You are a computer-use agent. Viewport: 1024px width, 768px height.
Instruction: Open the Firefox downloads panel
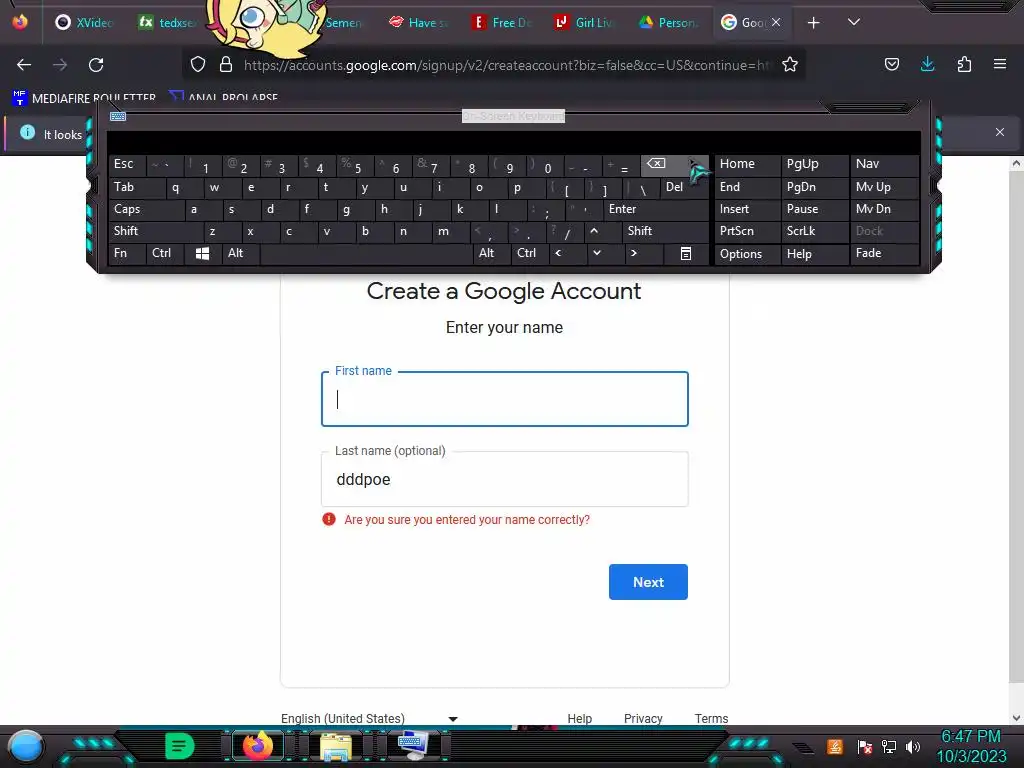coord(927,64)
